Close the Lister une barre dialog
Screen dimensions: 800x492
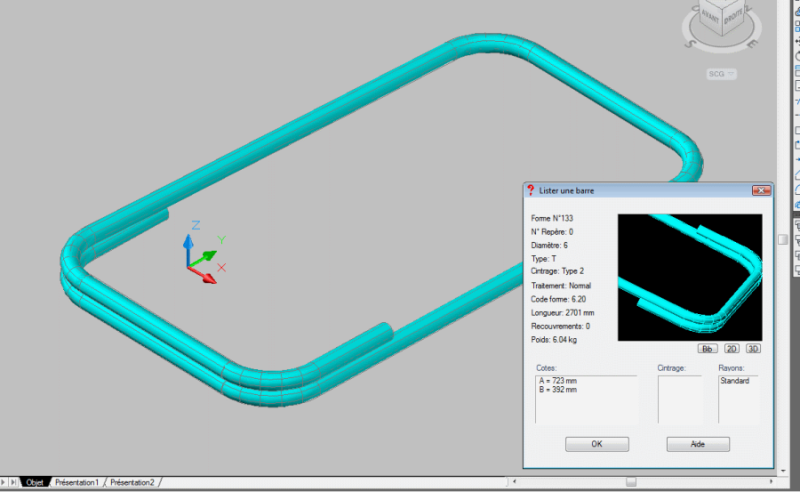(x=762, y=190)
